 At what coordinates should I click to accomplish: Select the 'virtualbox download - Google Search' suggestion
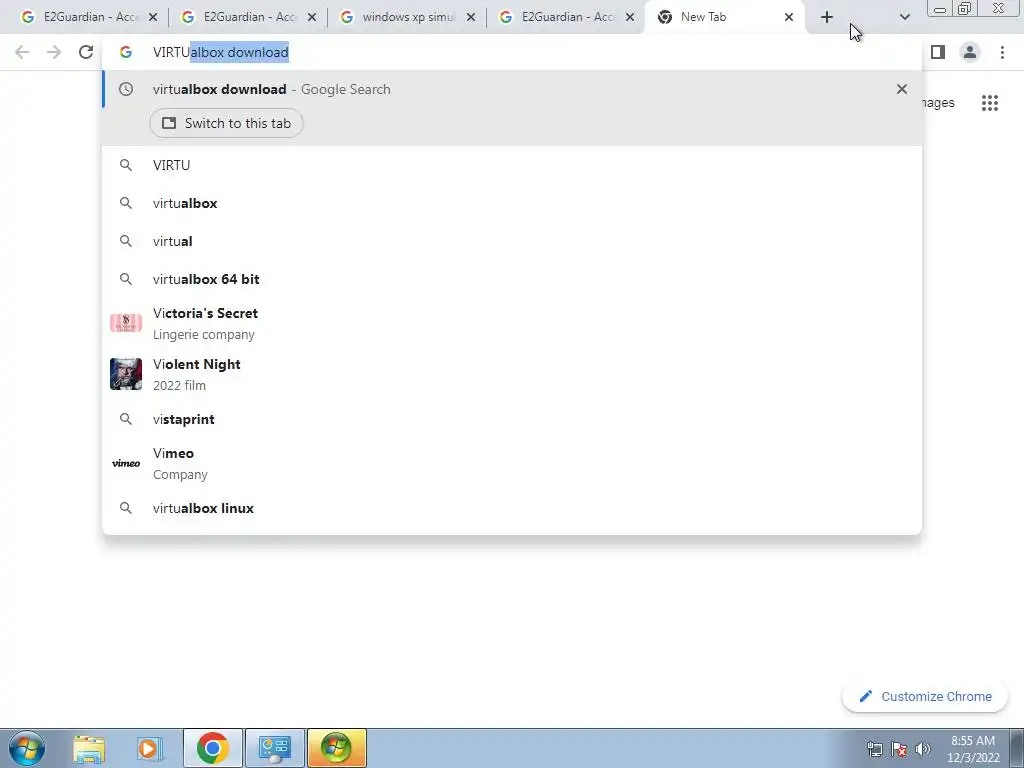[512, 89]
